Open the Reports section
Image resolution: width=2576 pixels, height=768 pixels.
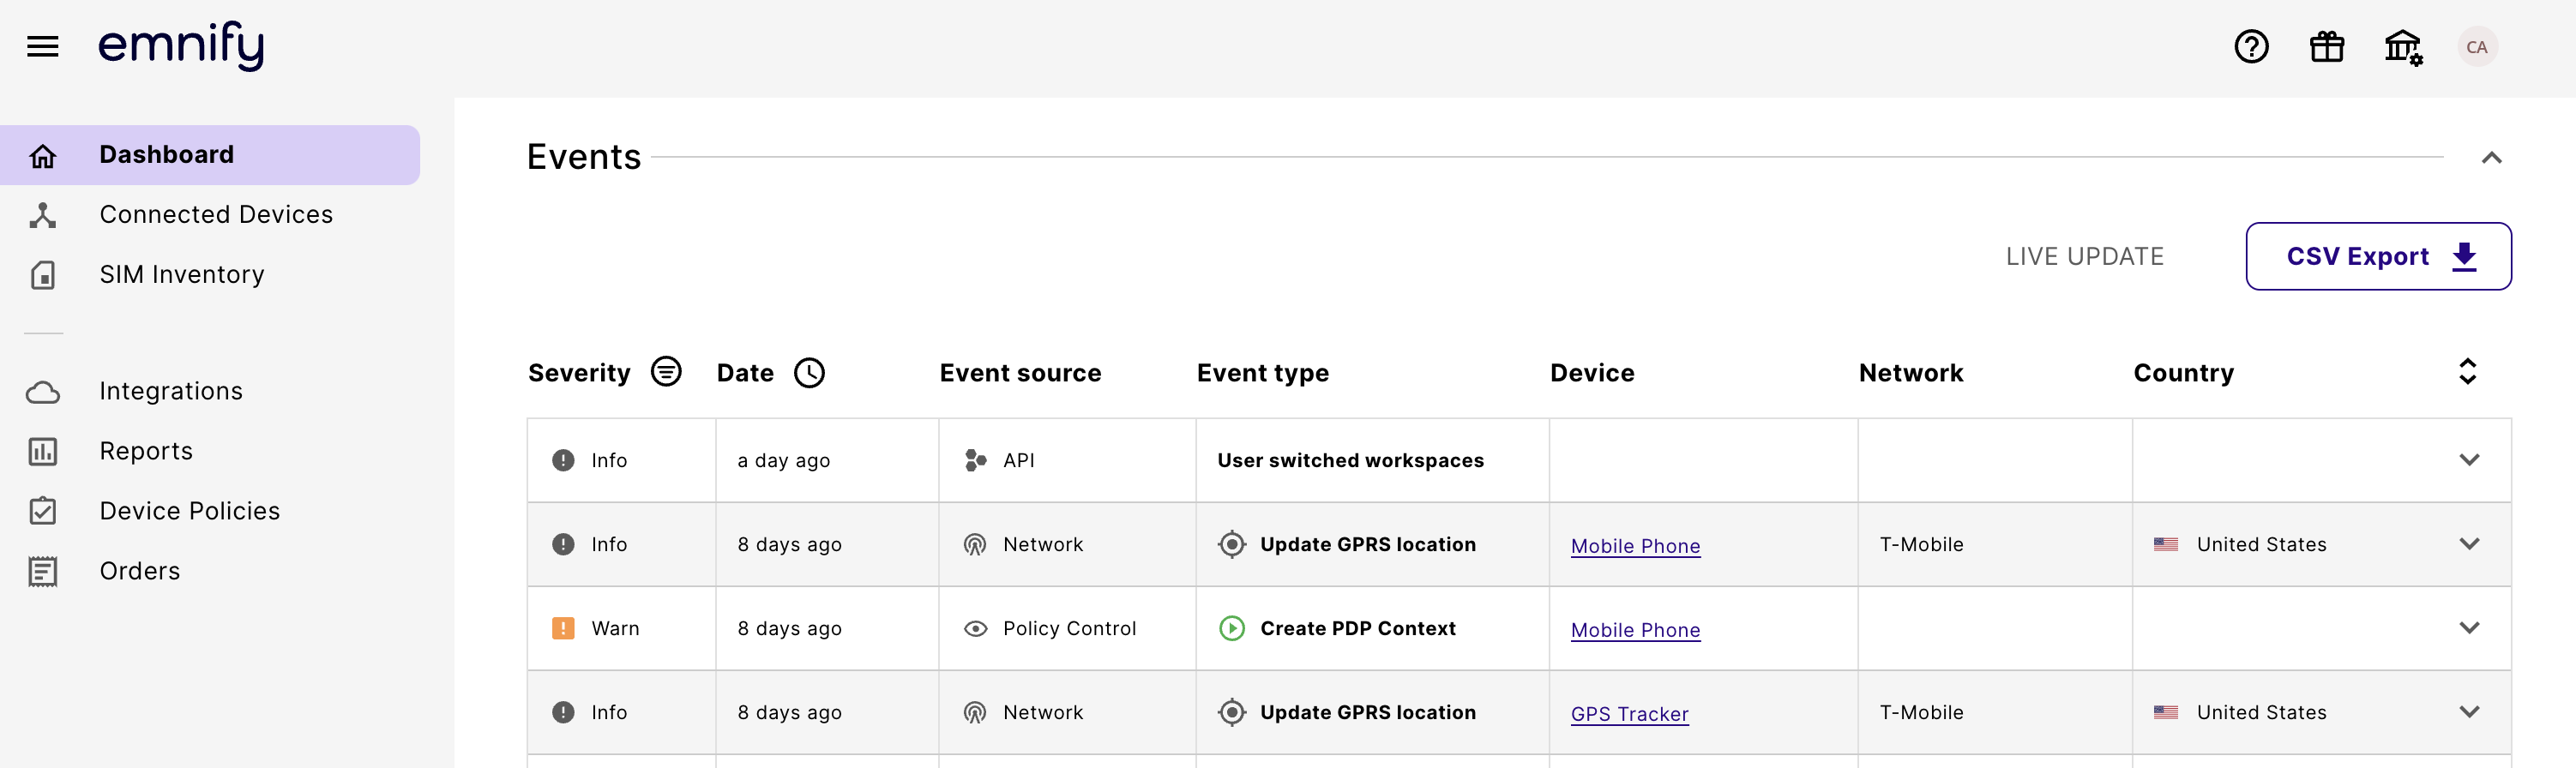pyautogui.click(x=146, y=451)
